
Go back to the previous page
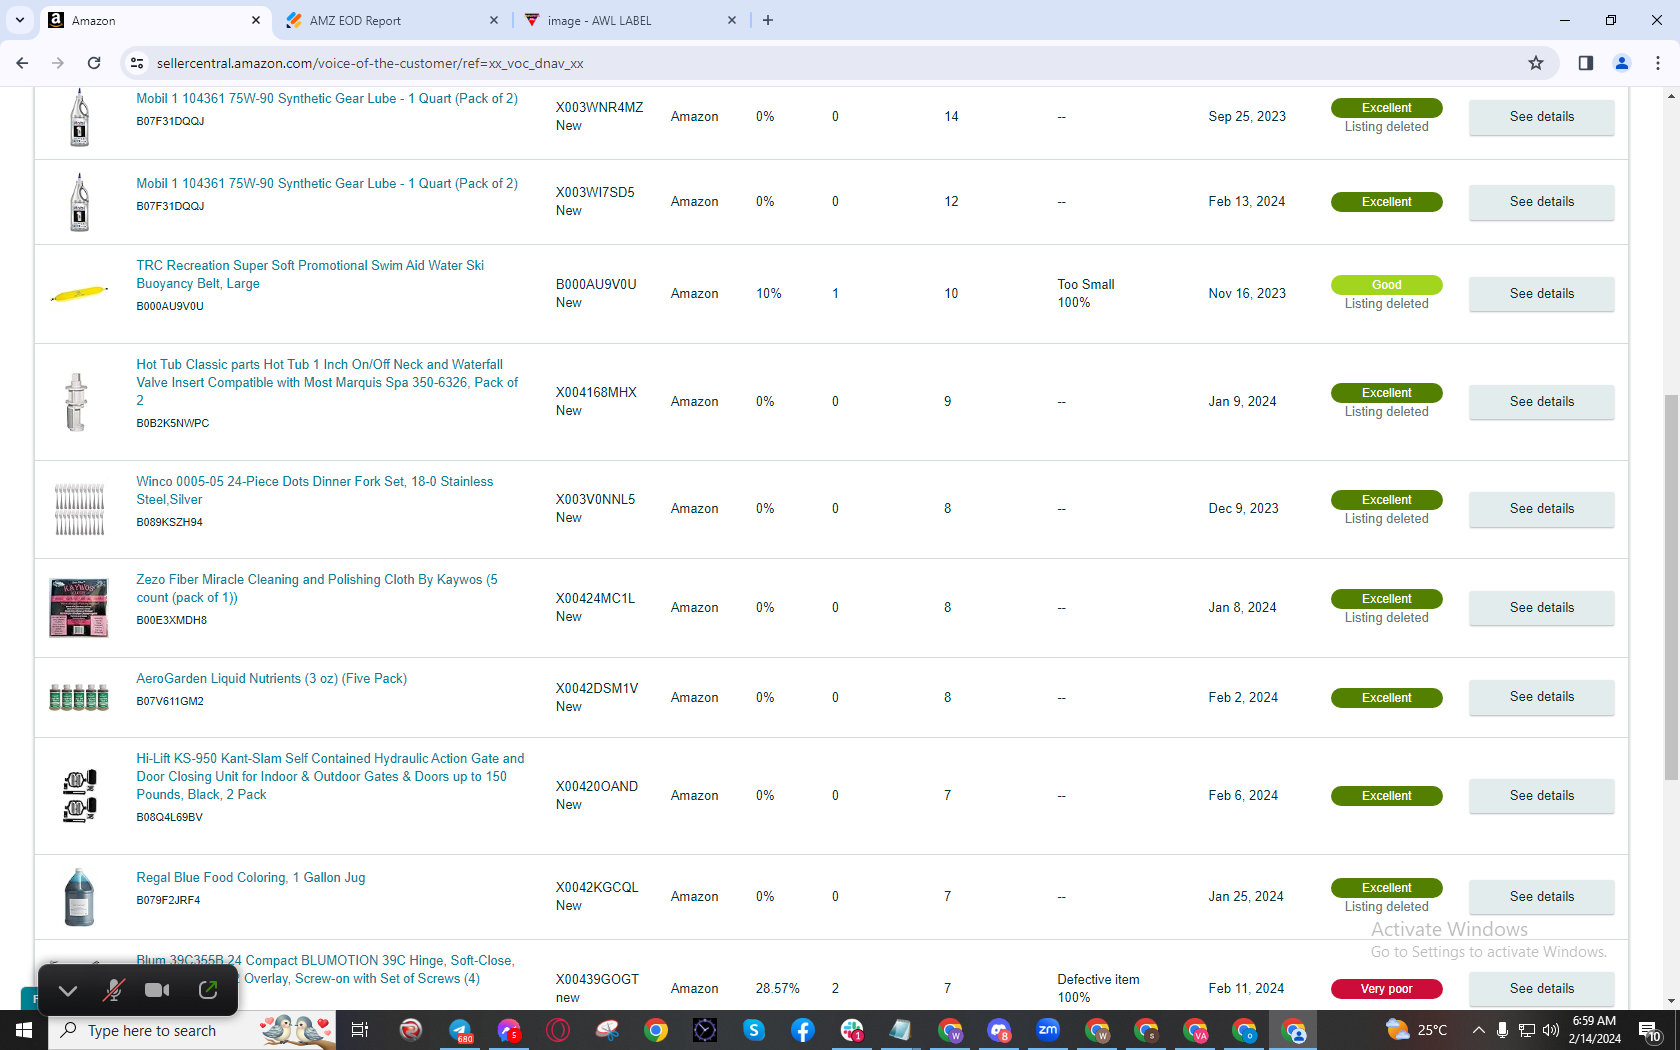[x=22, y=63]
